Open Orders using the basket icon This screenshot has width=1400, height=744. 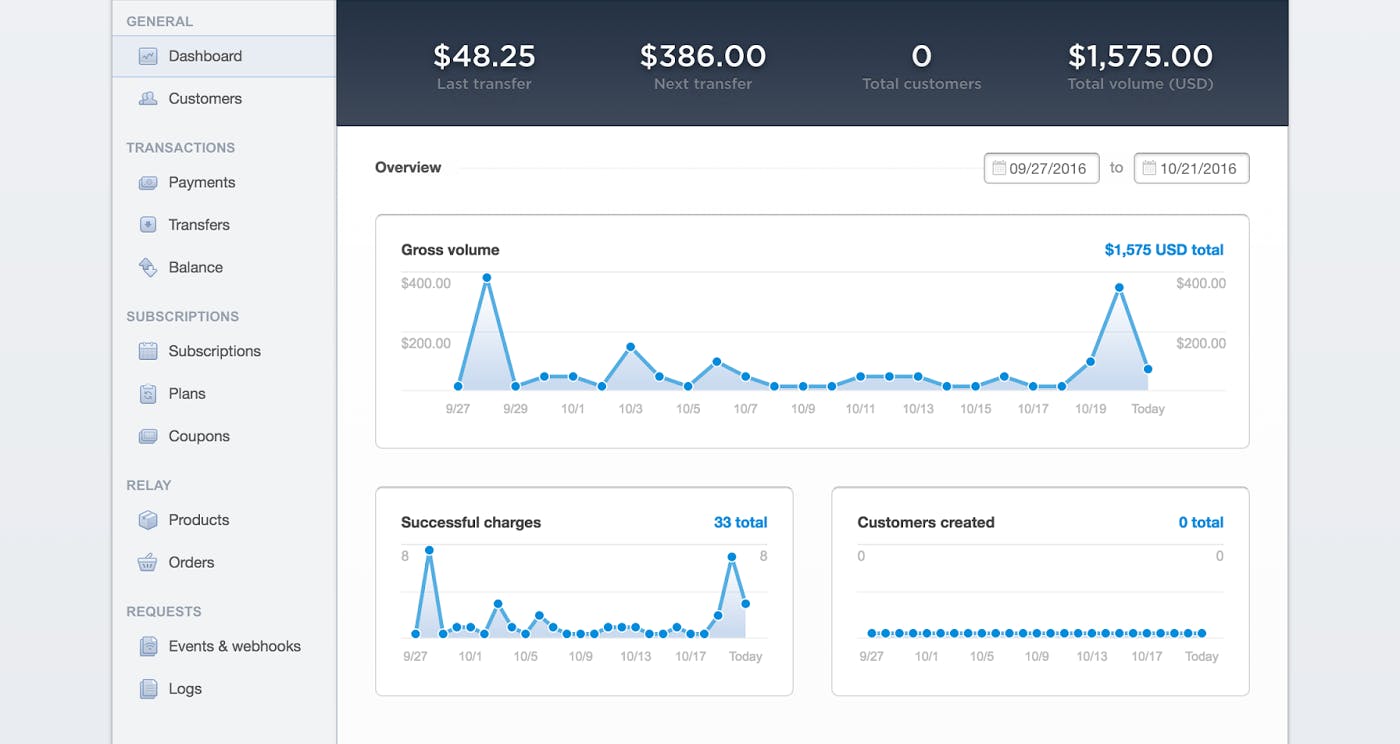[147, 561]
